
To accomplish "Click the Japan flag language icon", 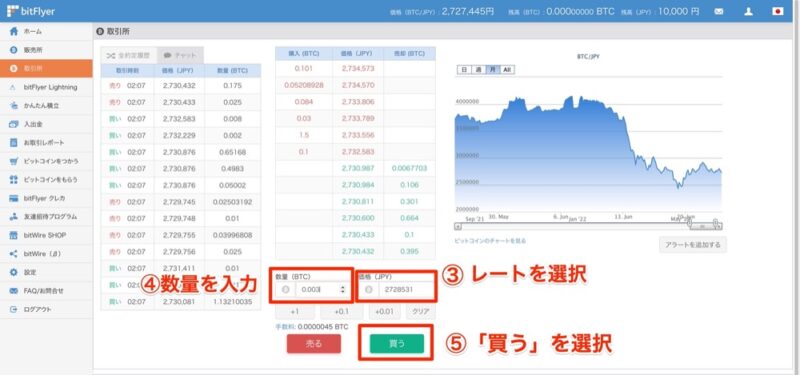I will [x=778, y=12].
